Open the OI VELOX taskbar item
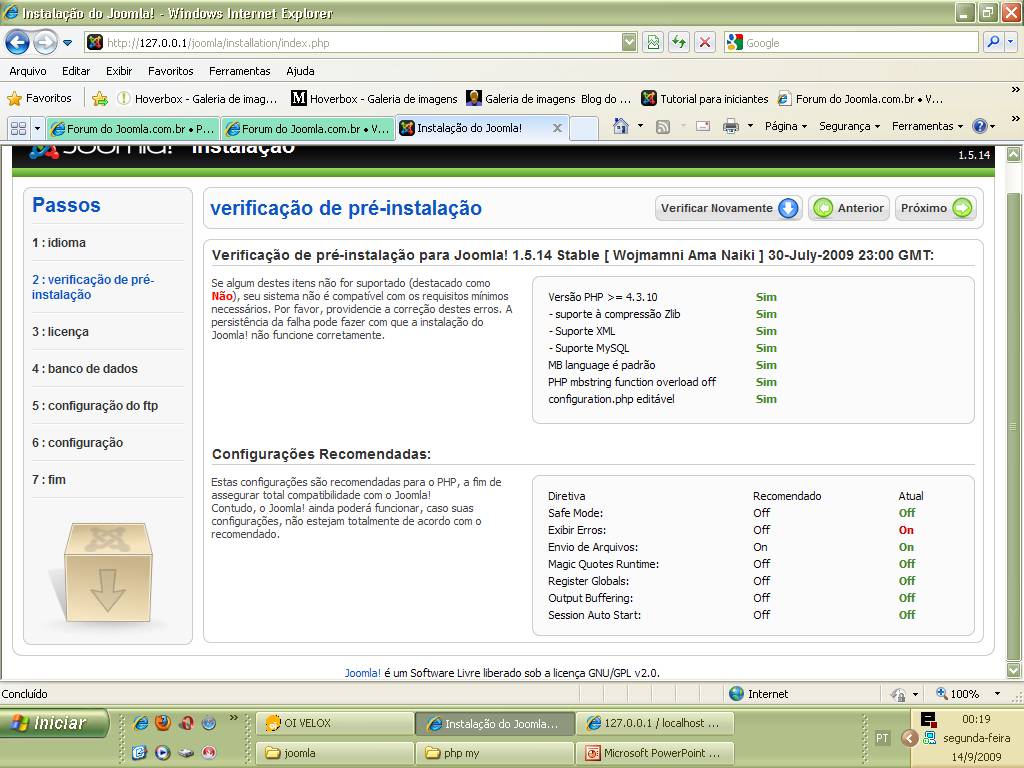This screenshot has height=768, width=1024. coord(334,723)
